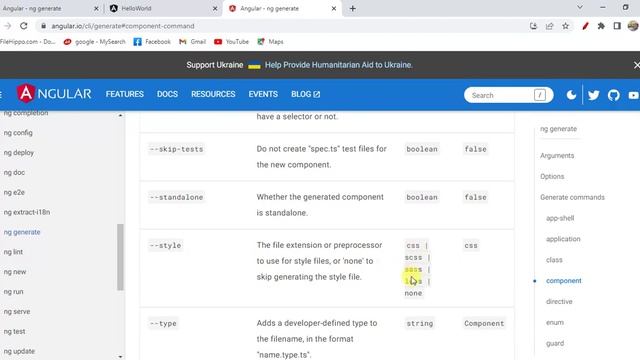Open DOCS in Angular nav

click(x=167, y=94)
